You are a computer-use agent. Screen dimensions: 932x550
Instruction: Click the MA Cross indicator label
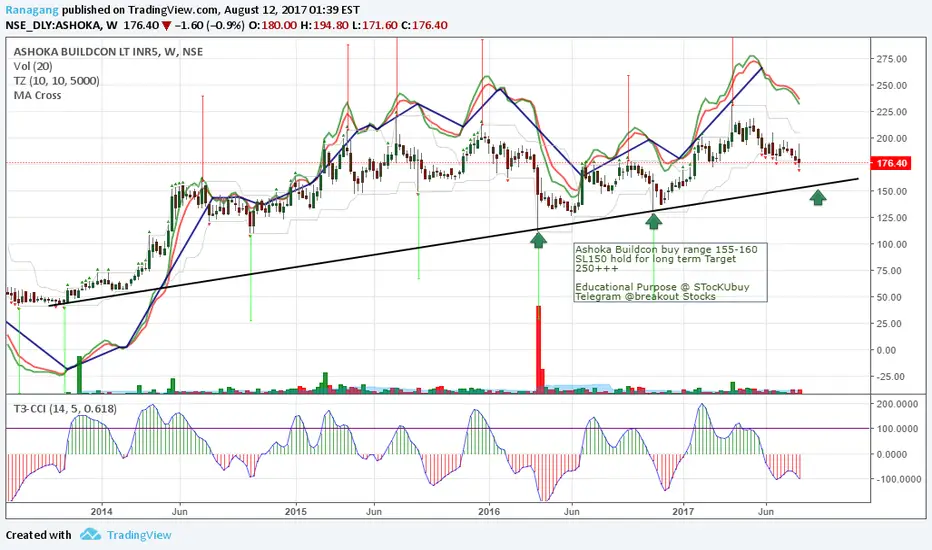(37, 95)
